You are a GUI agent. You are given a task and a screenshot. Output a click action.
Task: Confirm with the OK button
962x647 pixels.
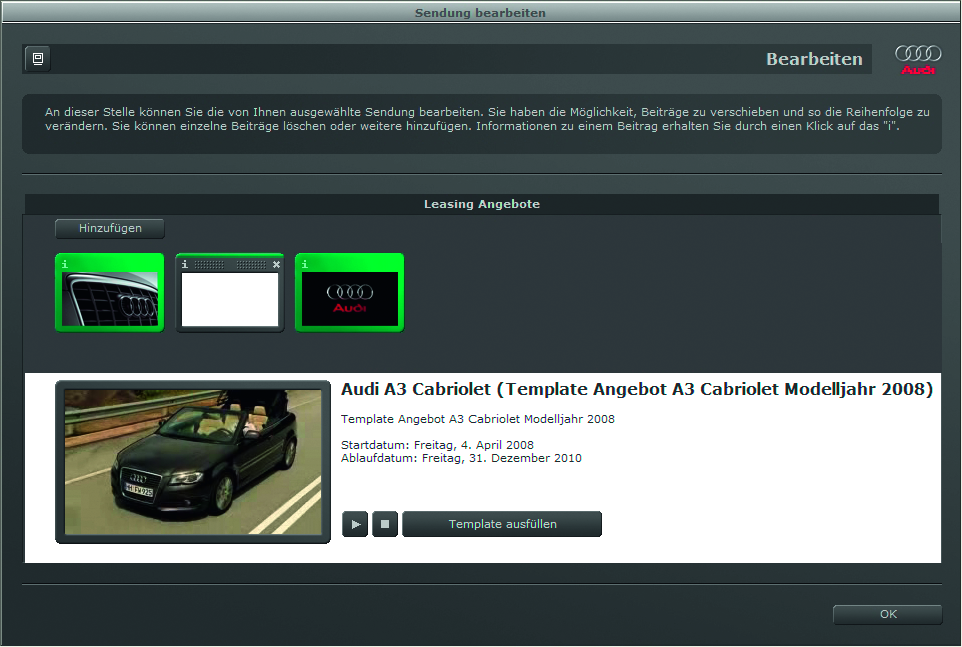click(x=887, y=614)
